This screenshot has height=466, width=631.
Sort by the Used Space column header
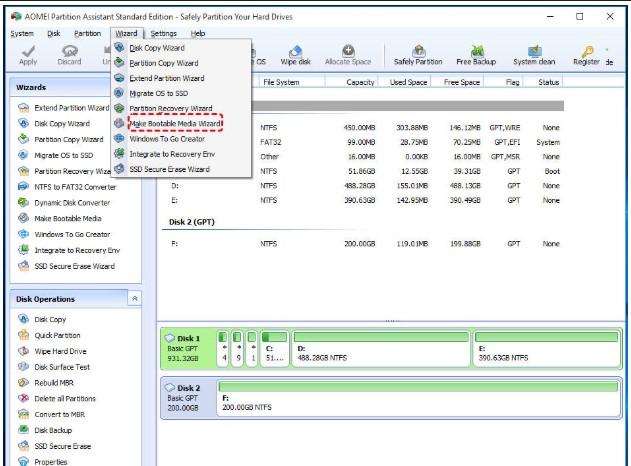404,82
